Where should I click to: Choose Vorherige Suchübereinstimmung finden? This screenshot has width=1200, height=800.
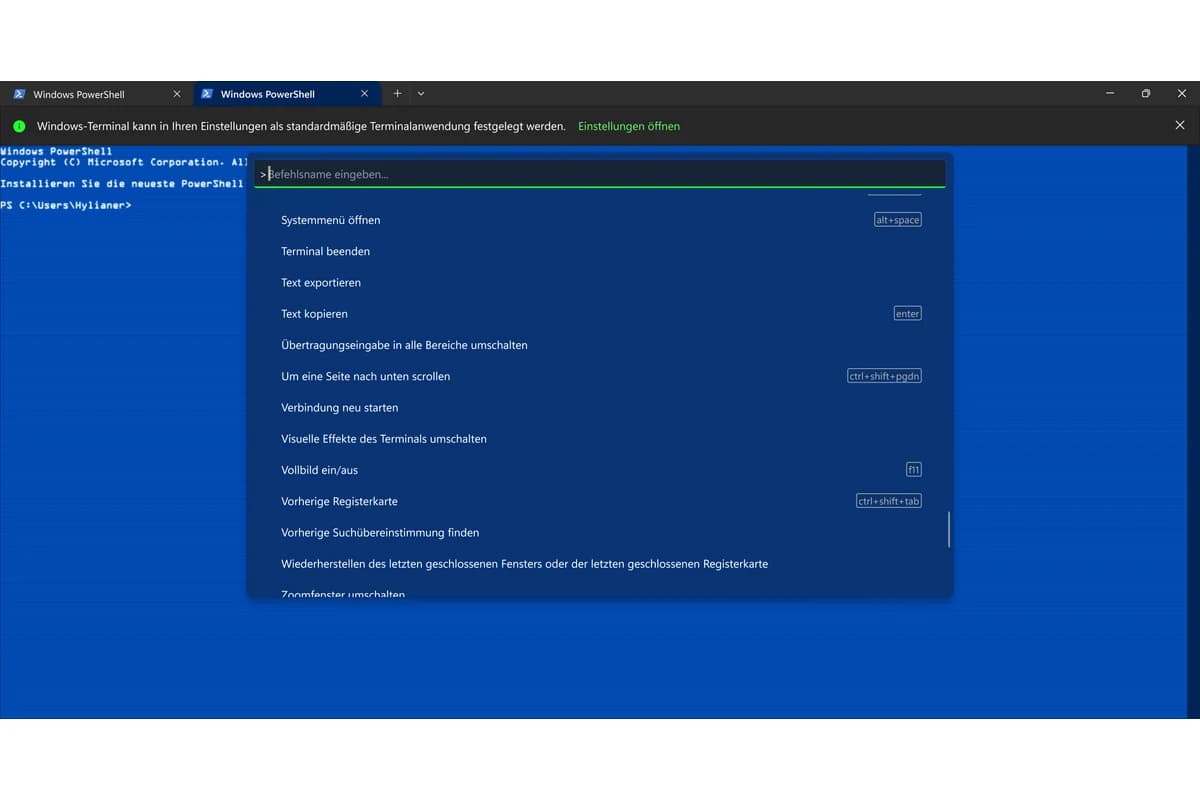pyautogui.click(x=600, y=532)
